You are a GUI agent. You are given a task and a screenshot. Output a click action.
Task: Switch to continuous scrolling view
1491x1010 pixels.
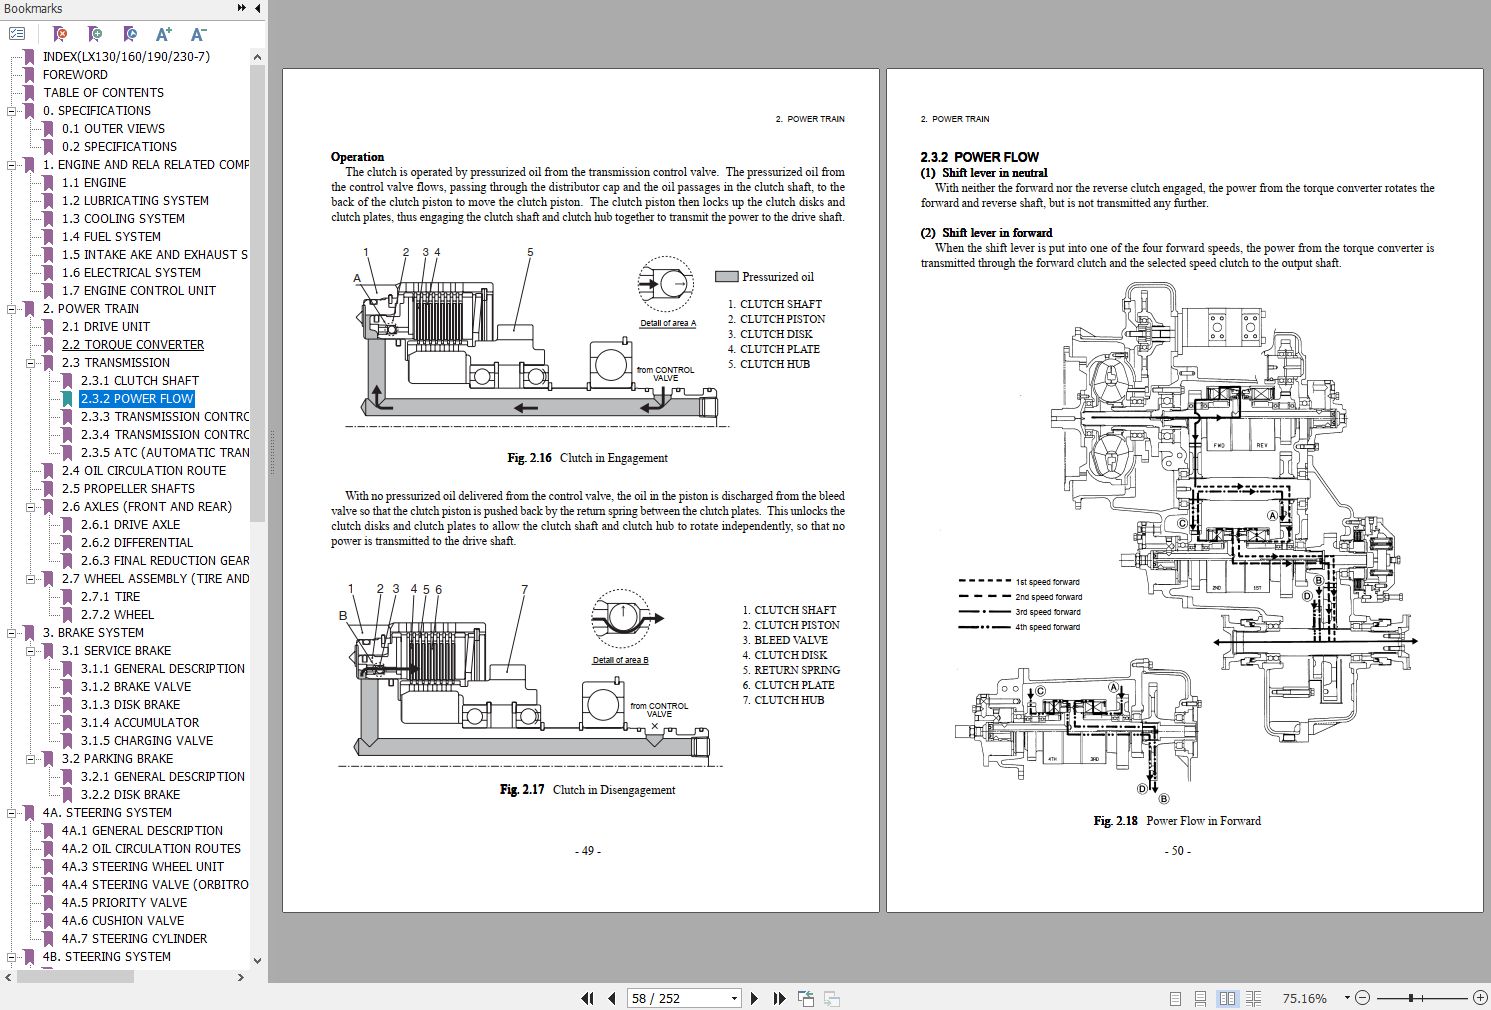[1201, 998]
